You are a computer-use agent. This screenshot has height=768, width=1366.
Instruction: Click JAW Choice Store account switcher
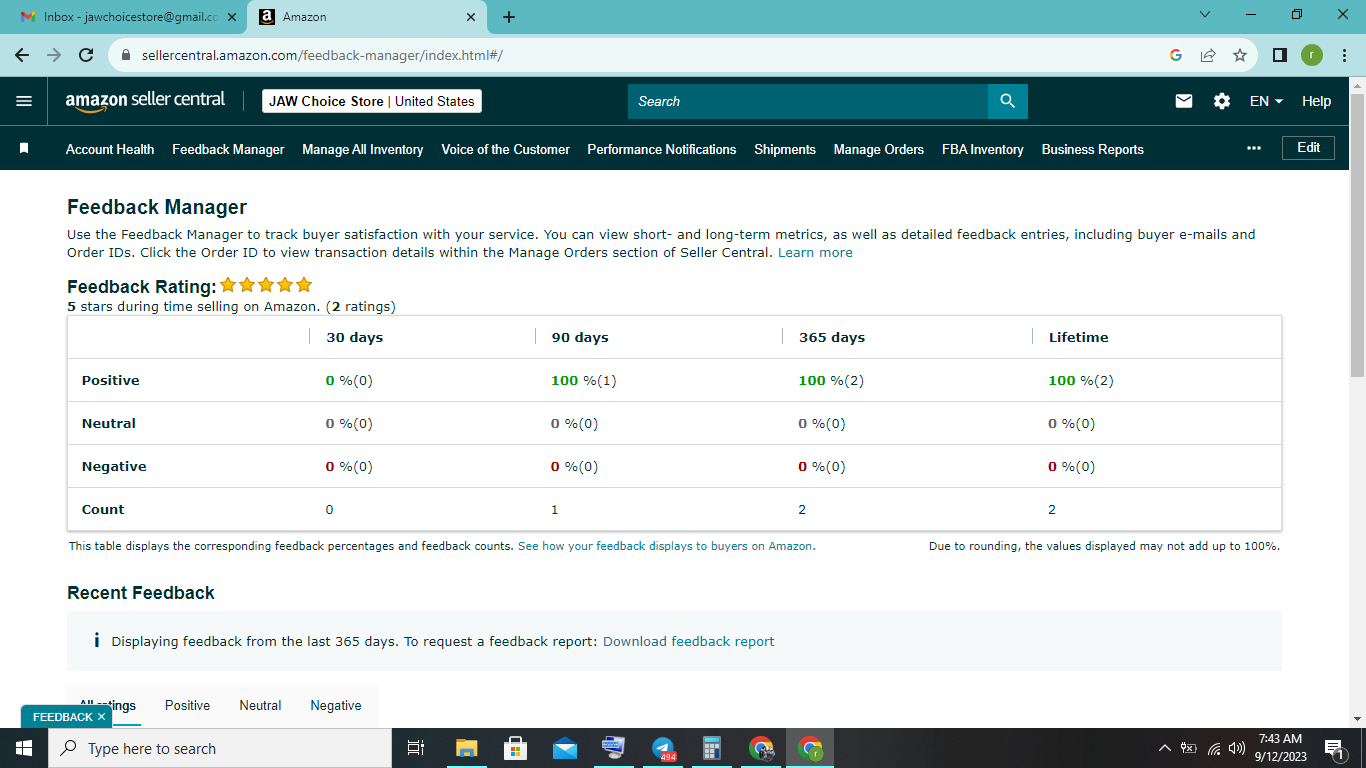pyautogui.click(x=372, y=101)
